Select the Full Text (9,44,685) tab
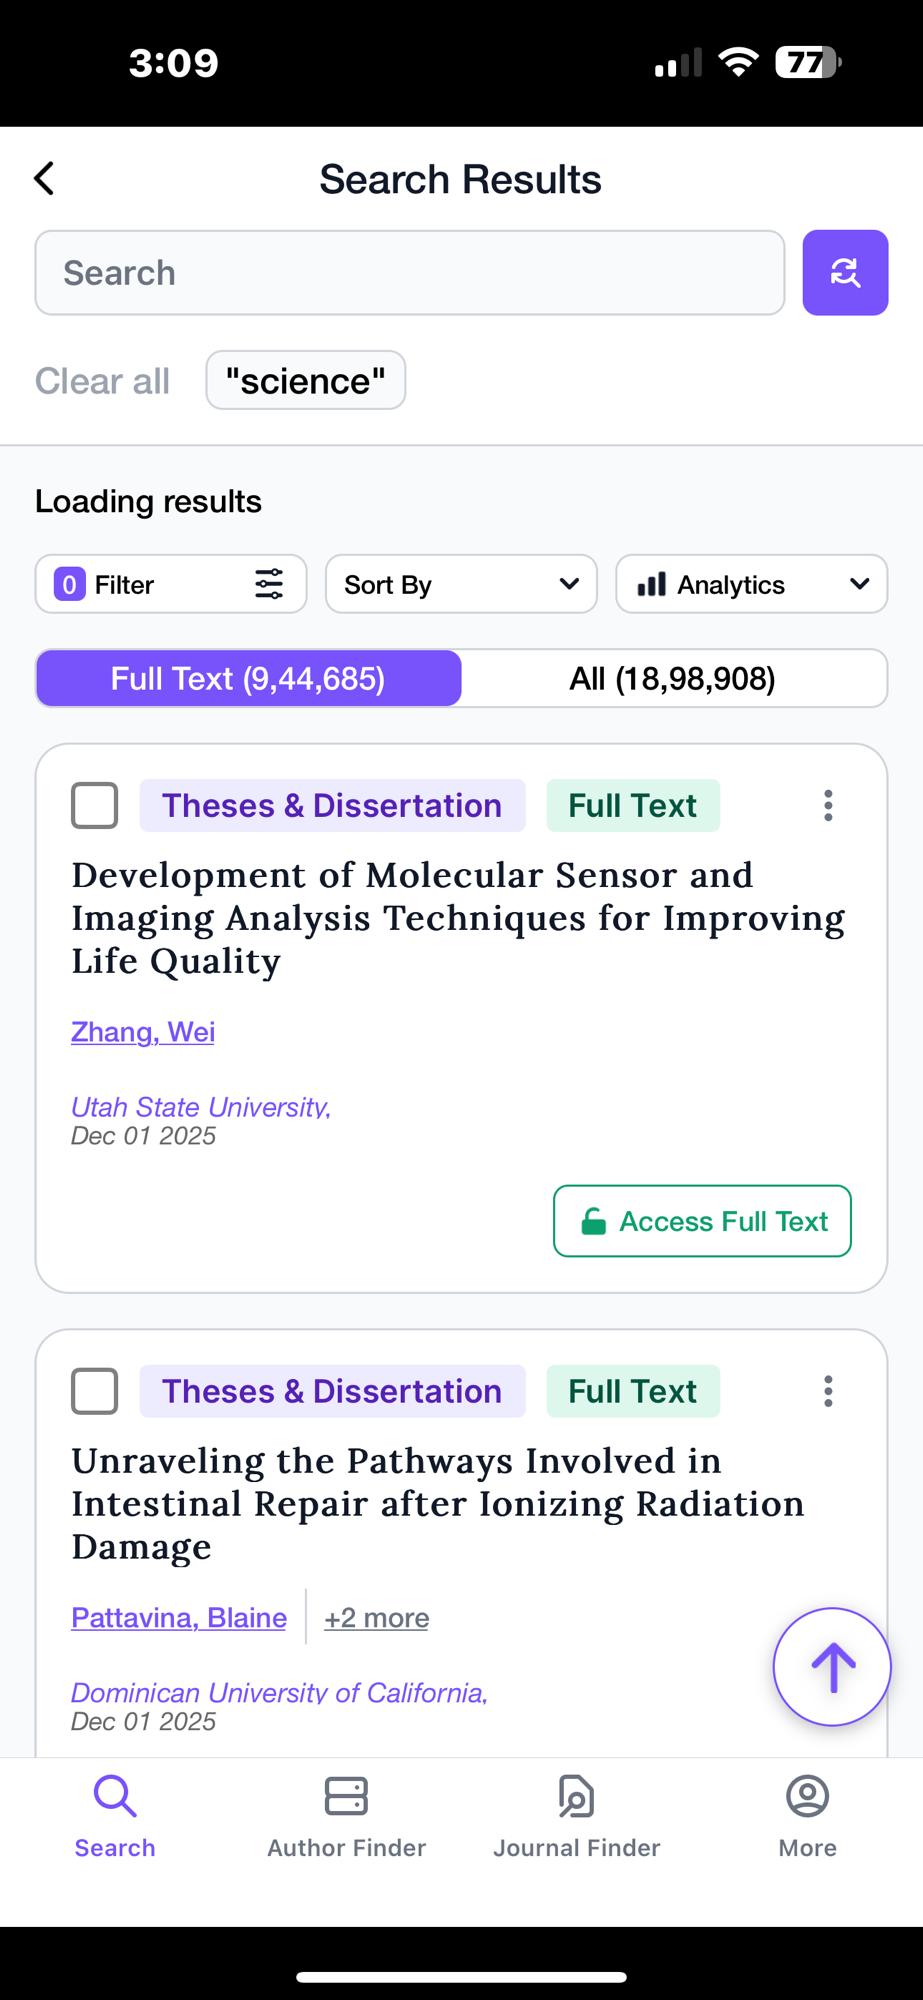This screenshot has width=923, height=2000. coord(248,679)
